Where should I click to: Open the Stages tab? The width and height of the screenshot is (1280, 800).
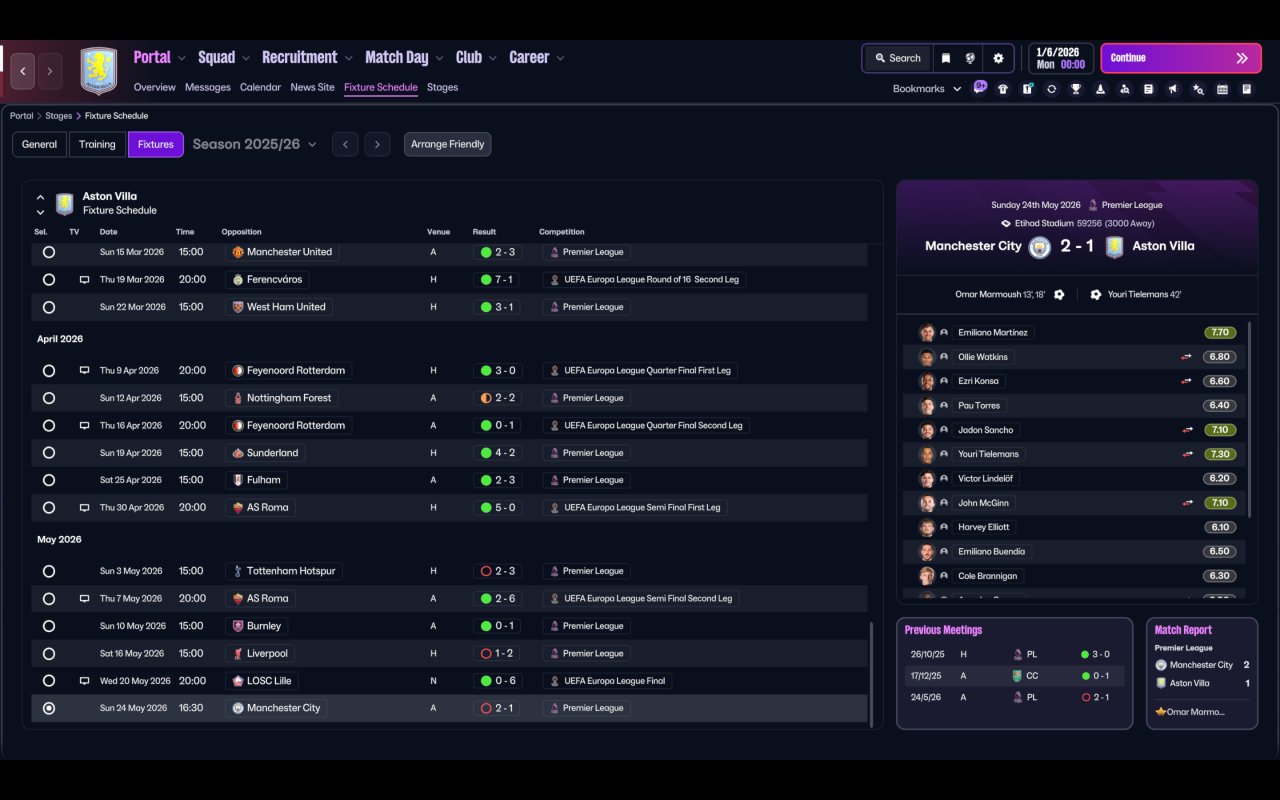[x=442, y=88]
